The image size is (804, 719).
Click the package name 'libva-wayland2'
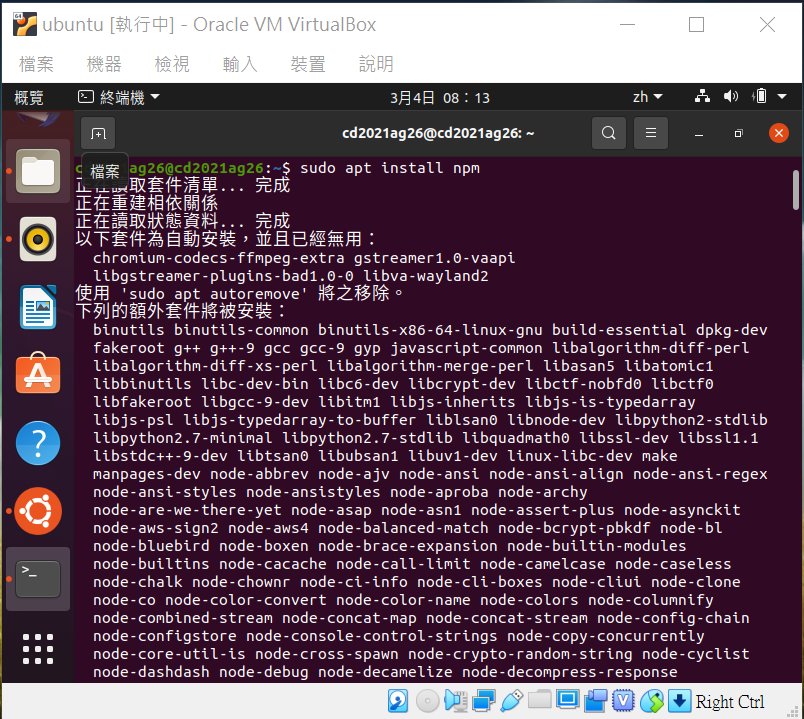point(426,276)
